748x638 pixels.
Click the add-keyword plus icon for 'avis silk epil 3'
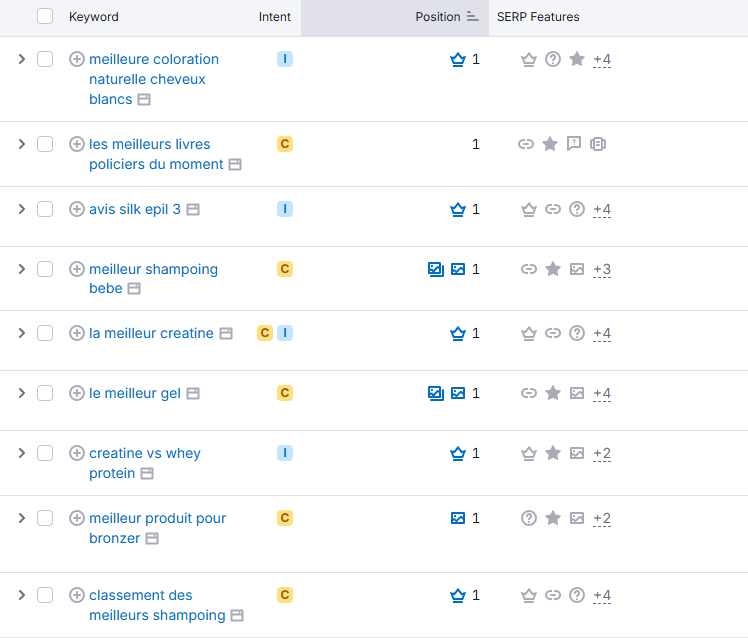point(77,209)
